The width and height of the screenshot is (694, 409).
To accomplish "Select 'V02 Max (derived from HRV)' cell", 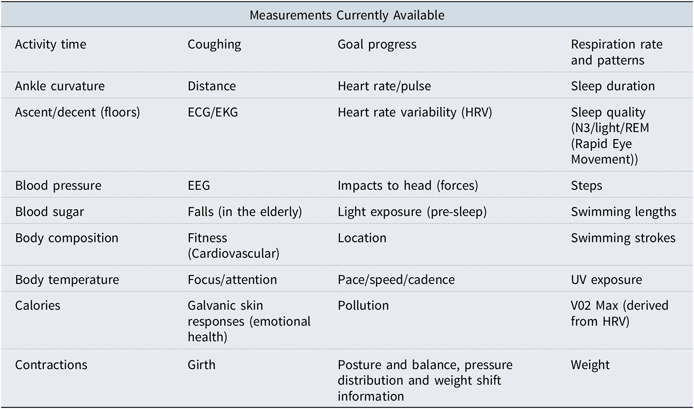I will coord(619,313).
